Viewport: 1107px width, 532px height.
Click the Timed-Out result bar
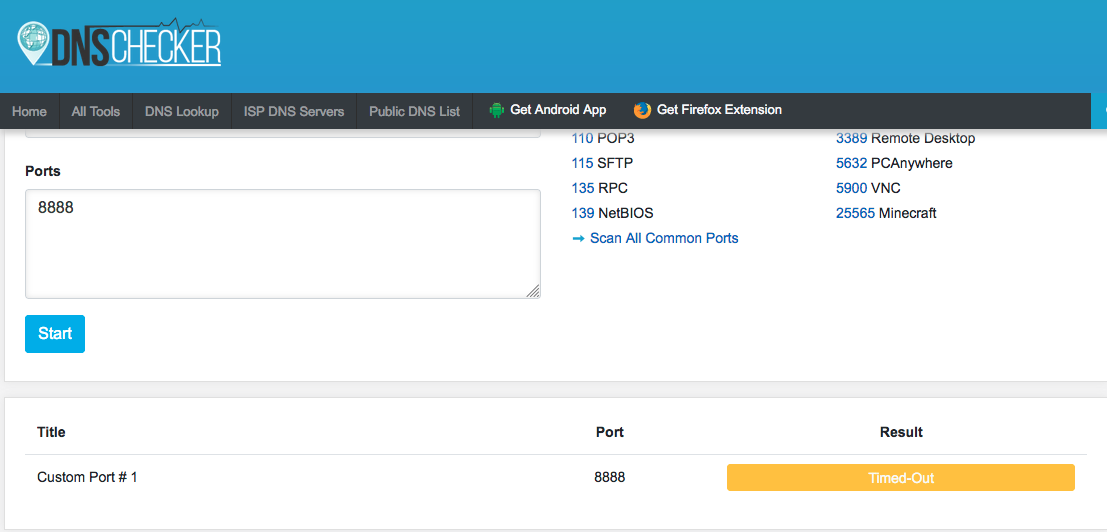[900, 478]
